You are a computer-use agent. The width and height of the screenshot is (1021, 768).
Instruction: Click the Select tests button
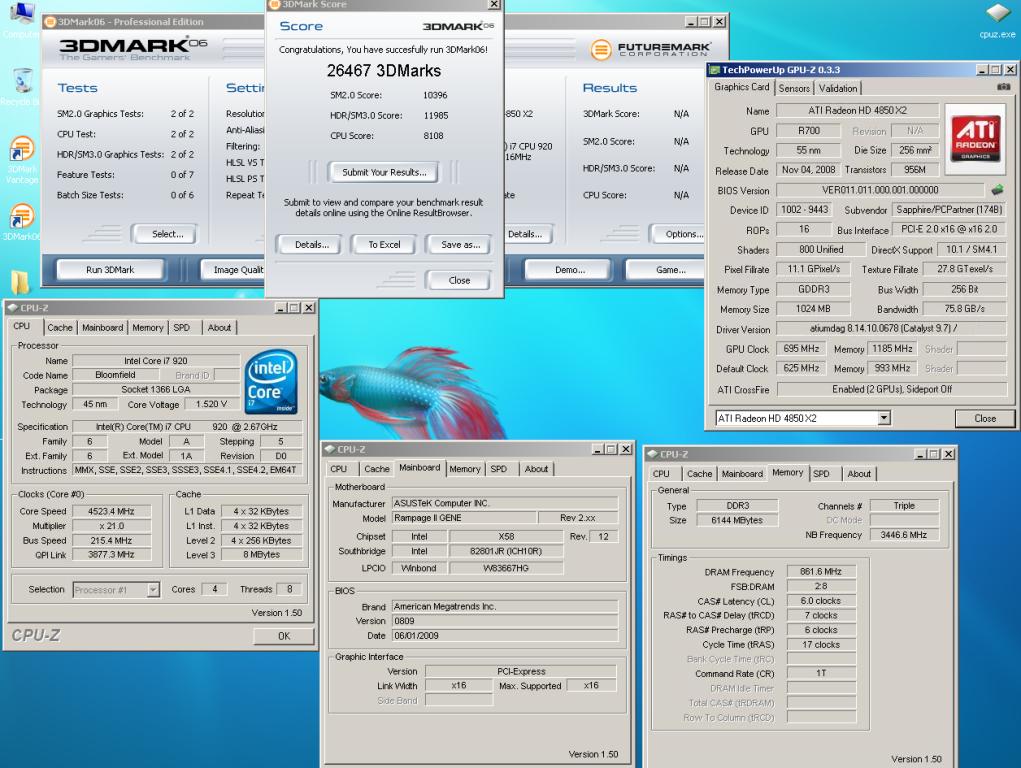tap(167, 234)
